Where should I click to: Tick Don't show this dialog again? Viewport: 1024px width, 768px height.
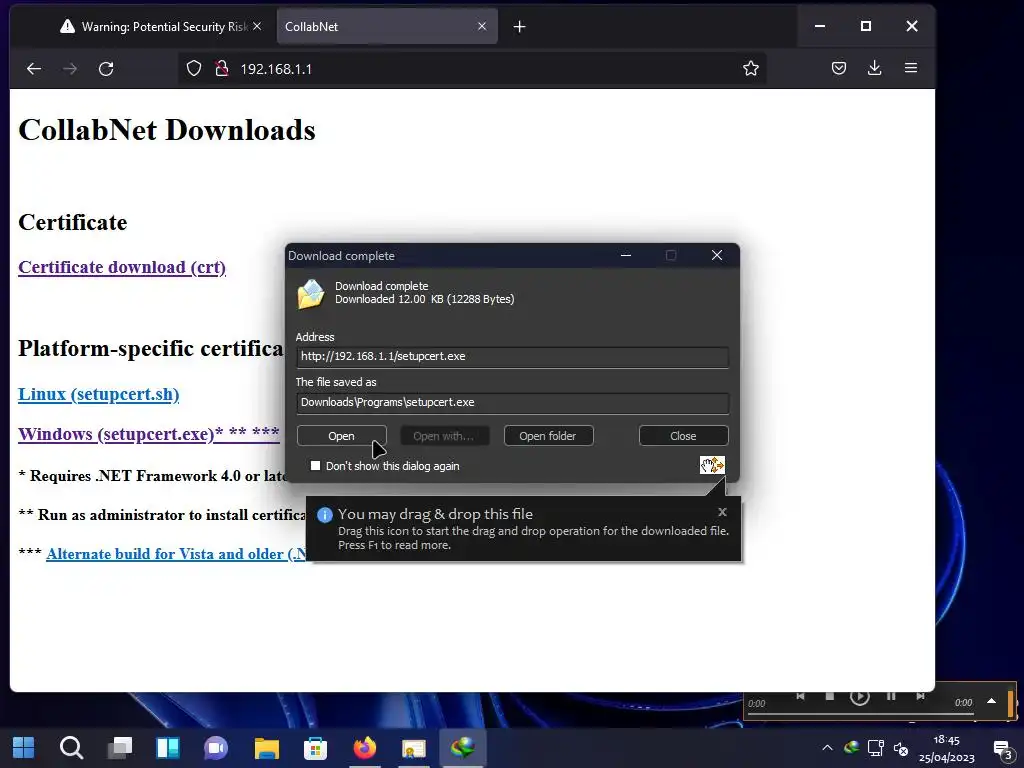315,466
